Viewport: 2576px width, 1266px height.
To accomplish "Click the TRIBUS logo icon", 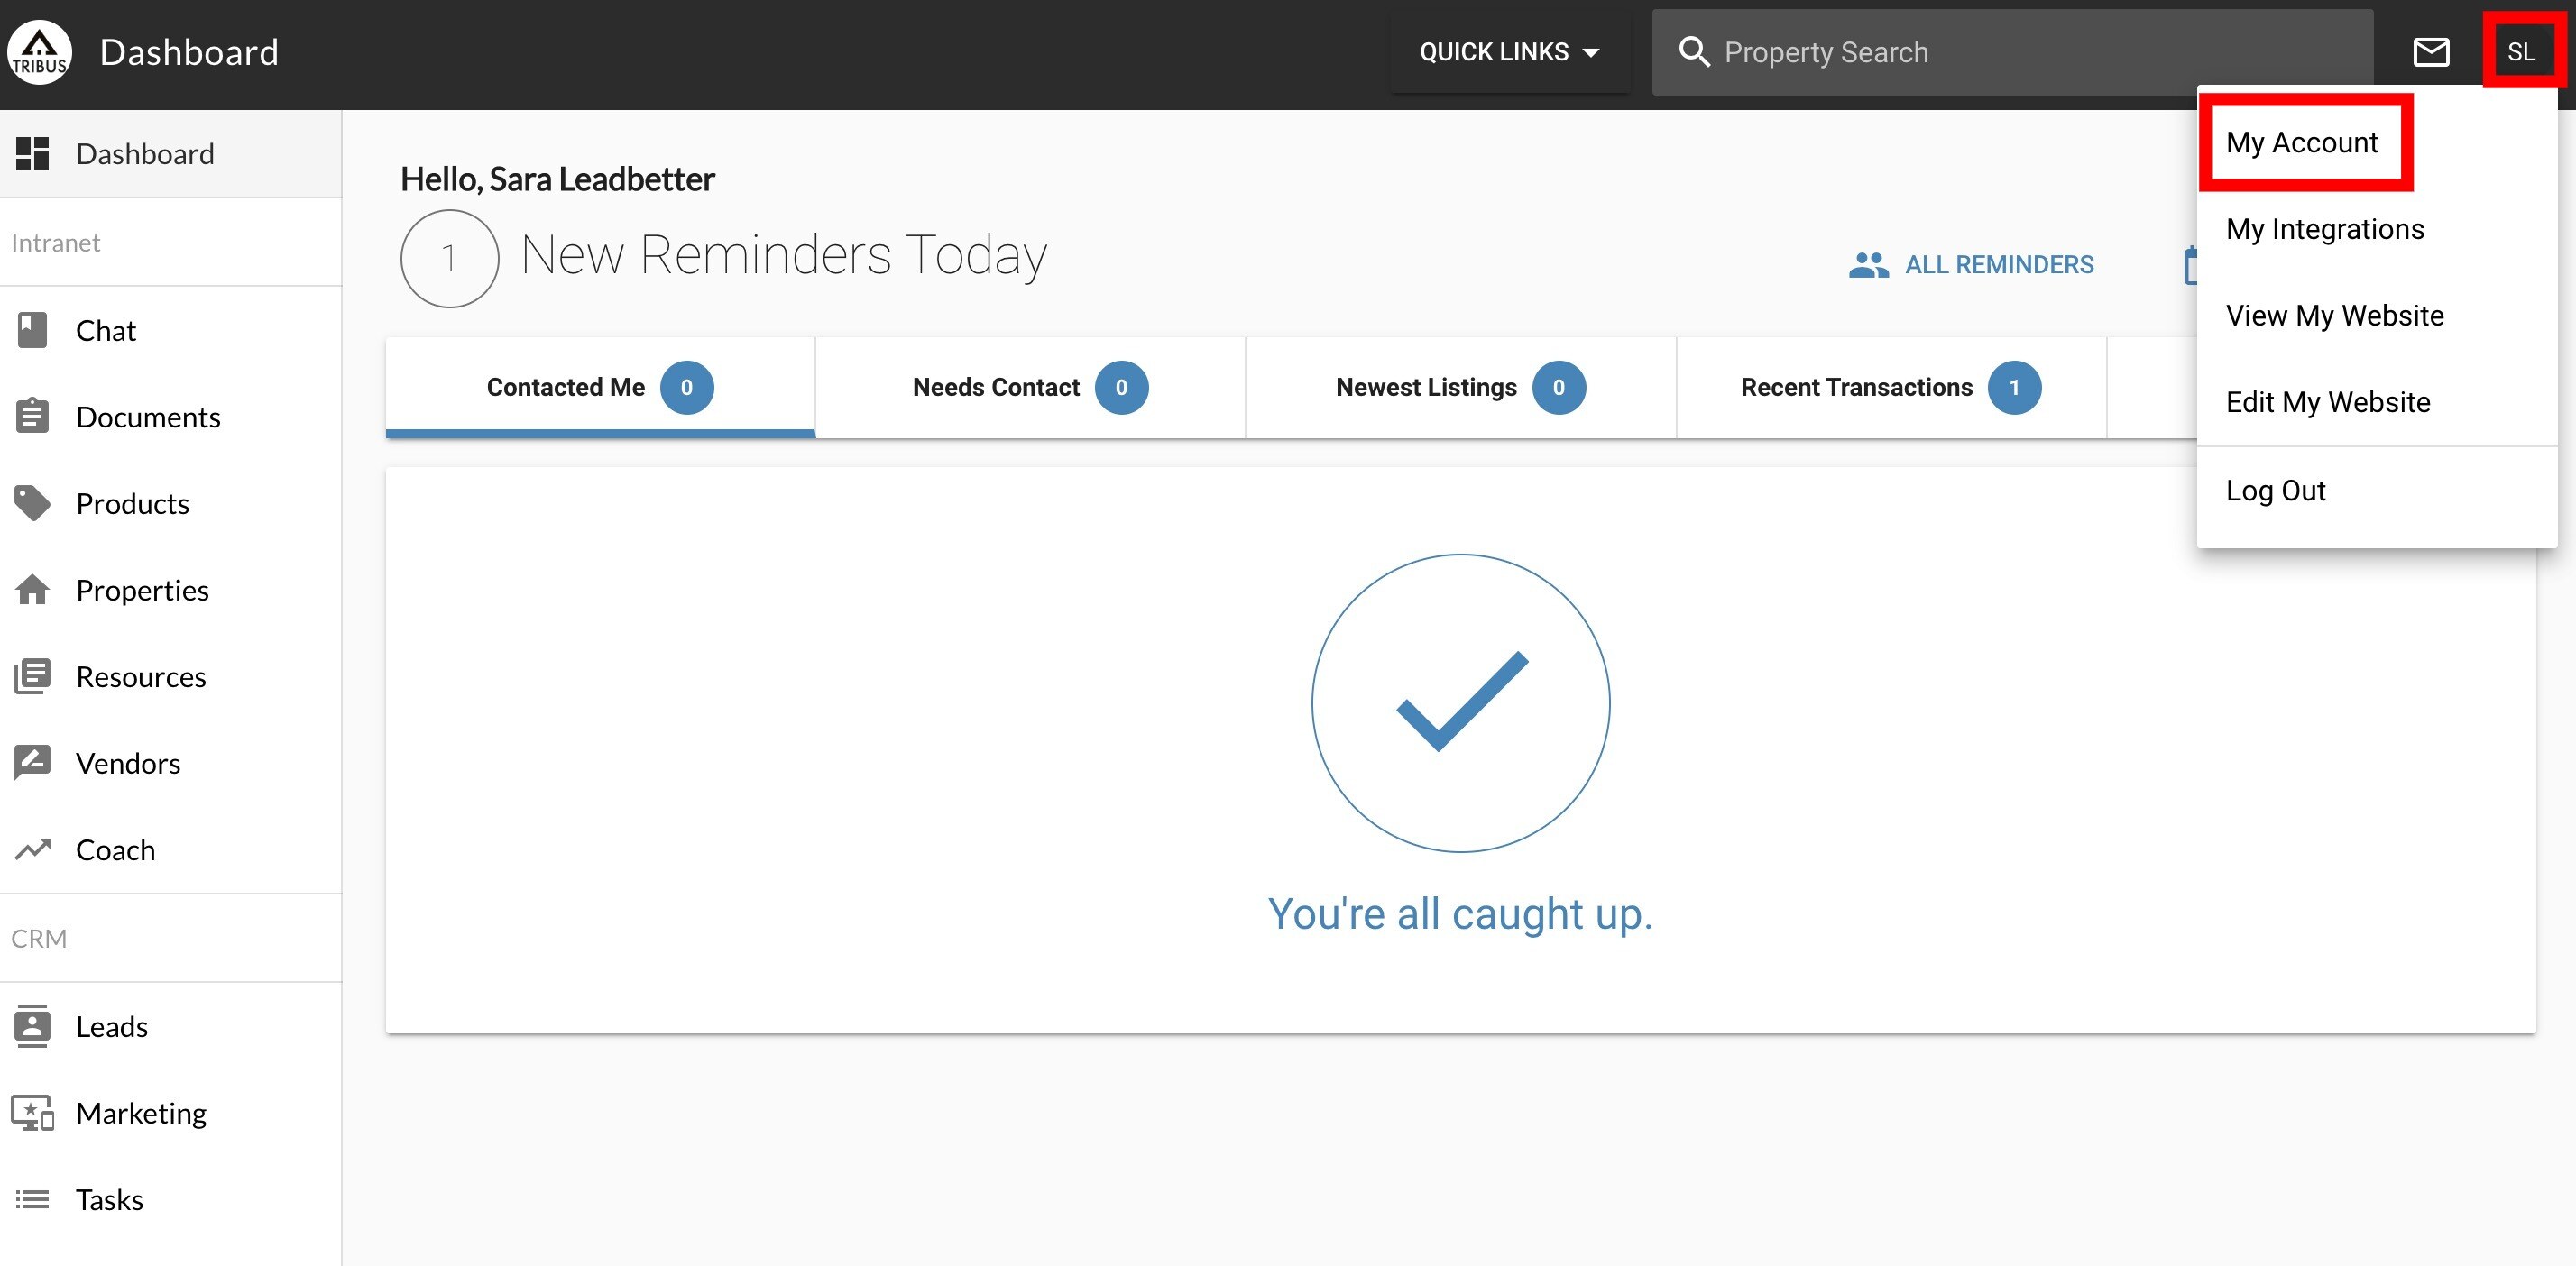I will 39,52.
